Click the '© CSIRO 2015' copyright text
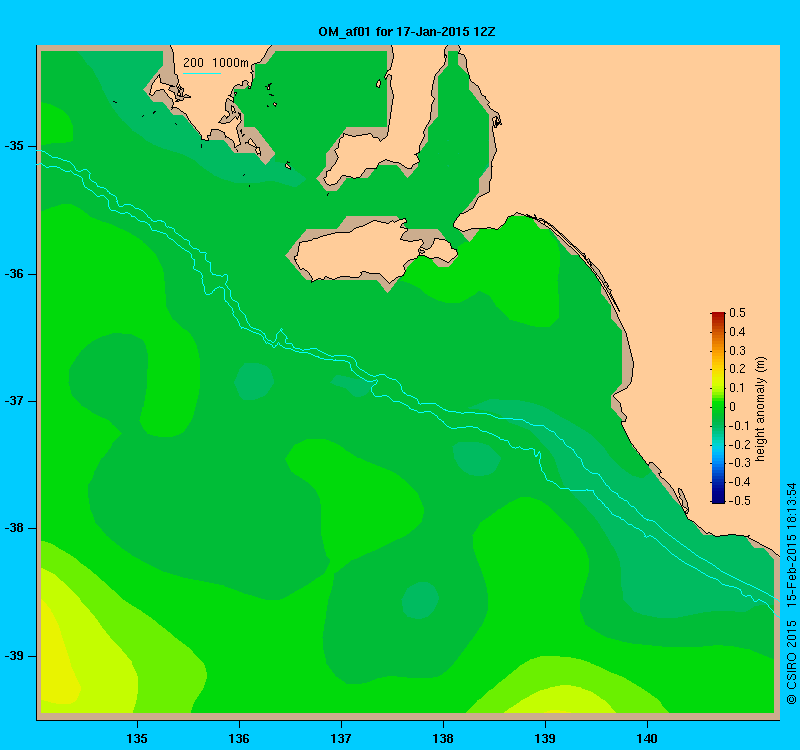This screenshot has height=750, width=800. pyautogui.click(x=792, y=662)
